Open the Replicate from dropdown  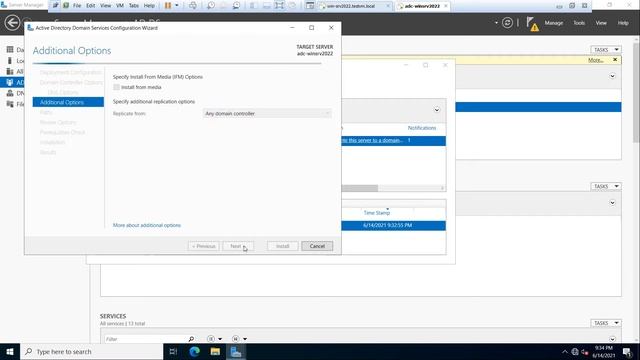click(x=267, y=113)
